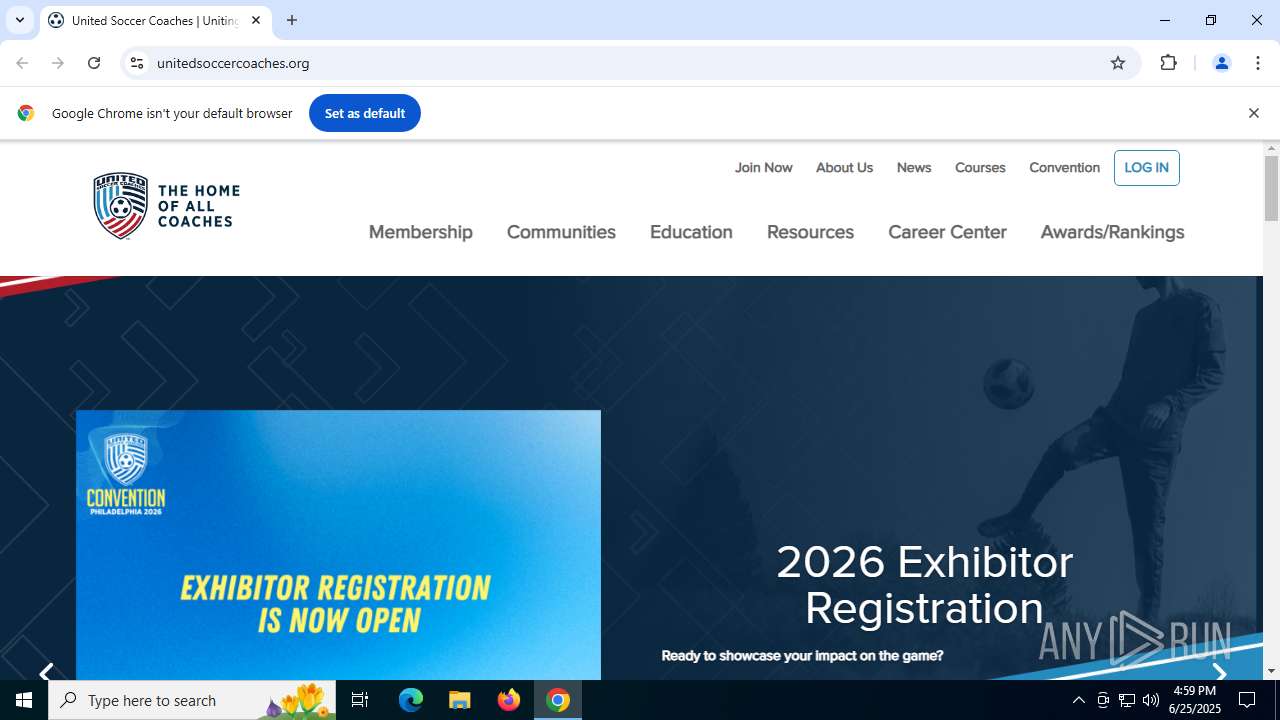Show the previous carousel slide
Image resolution: width=1280 pixels, height=720 pixels.
46,672
